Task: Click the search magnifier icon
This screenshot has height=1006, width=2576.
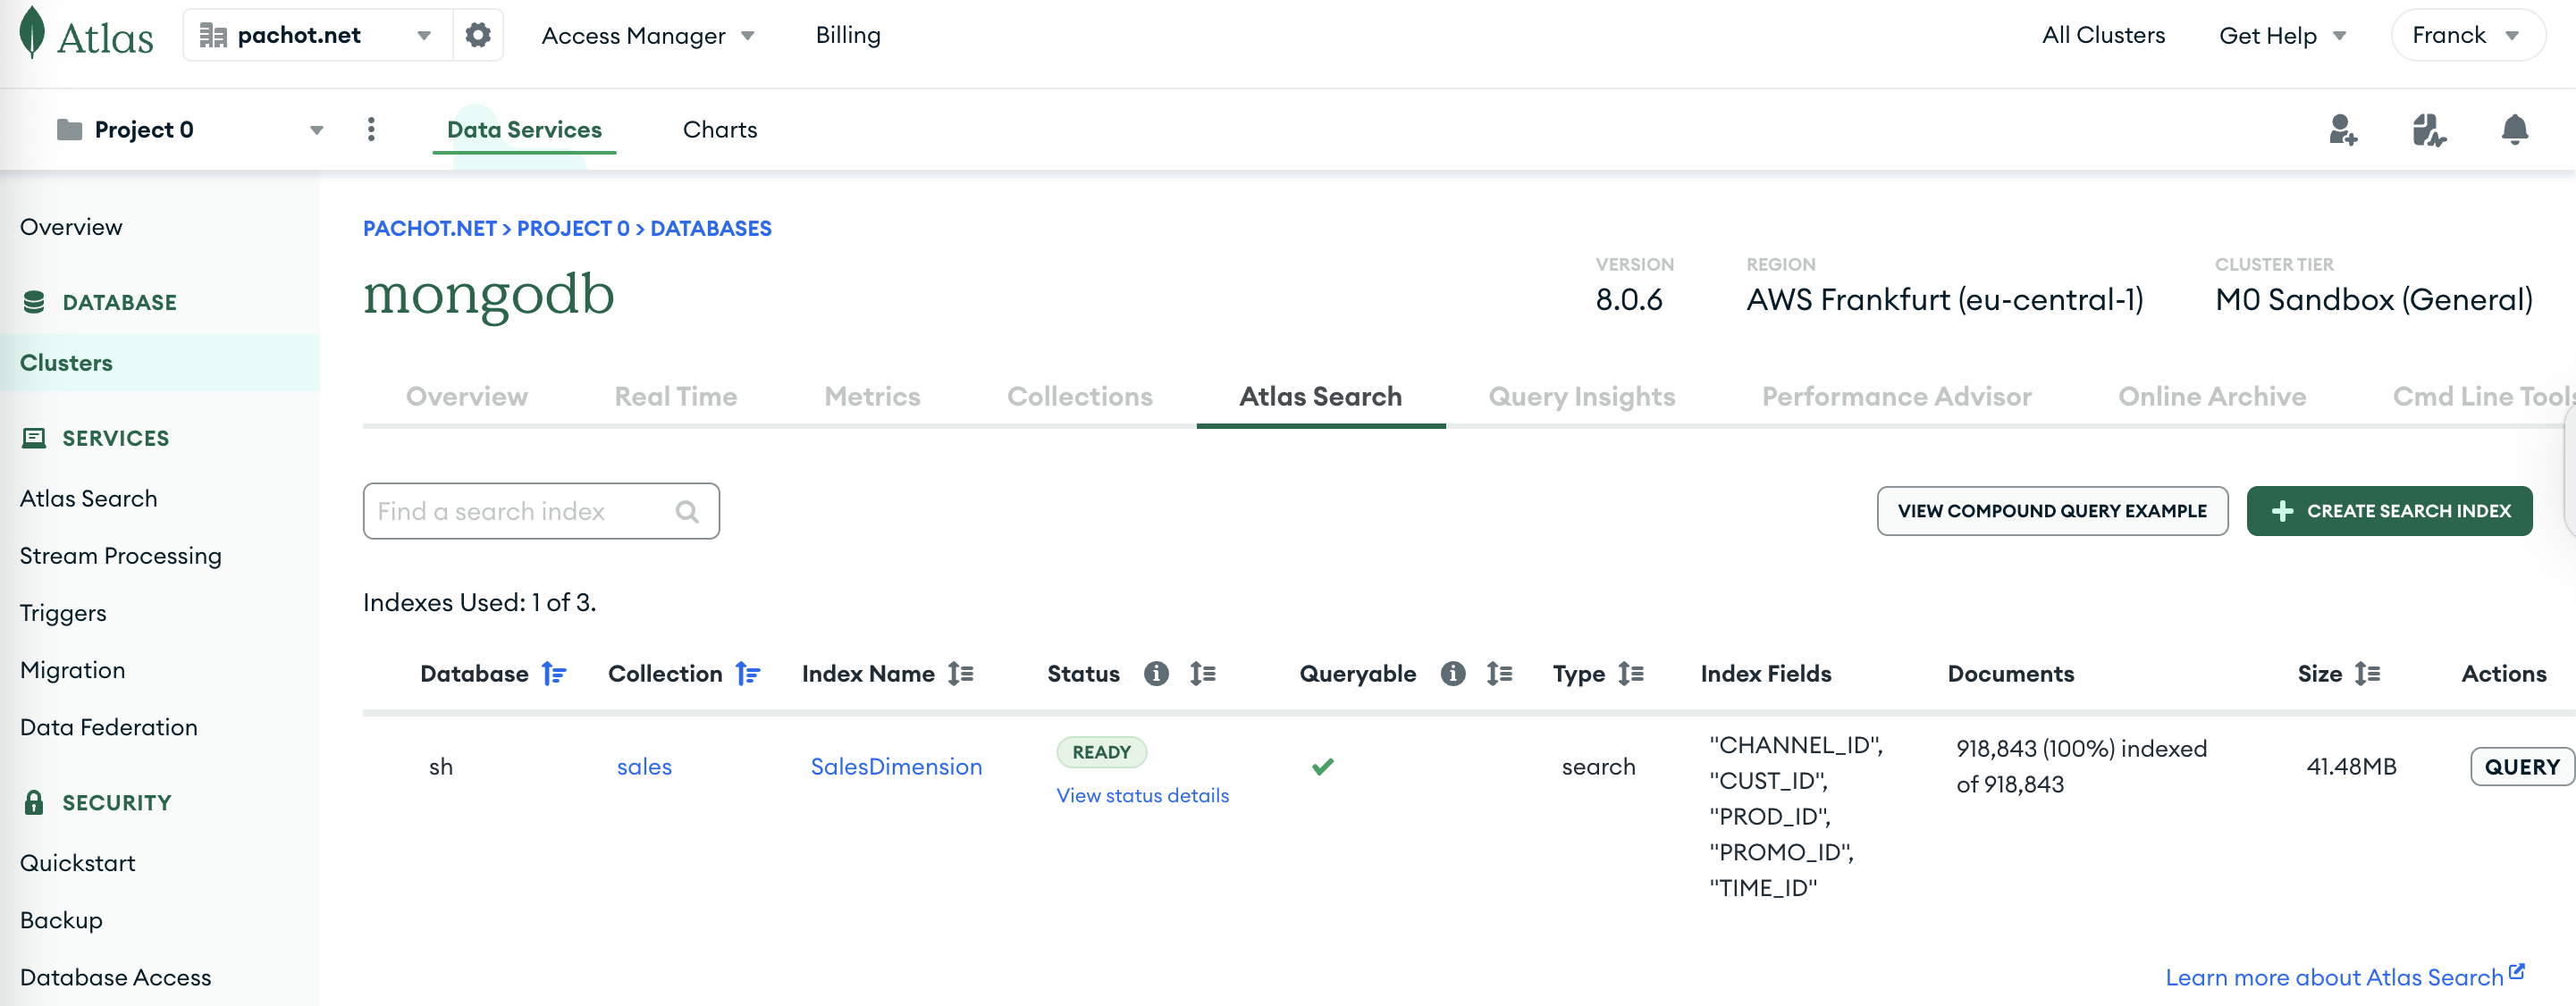Action: [x=687, y=511]
